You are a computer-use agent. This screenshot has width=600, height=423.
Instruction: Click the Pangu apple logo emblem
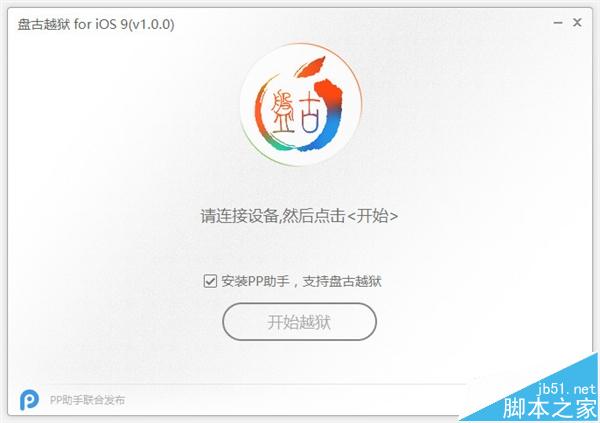300,105
